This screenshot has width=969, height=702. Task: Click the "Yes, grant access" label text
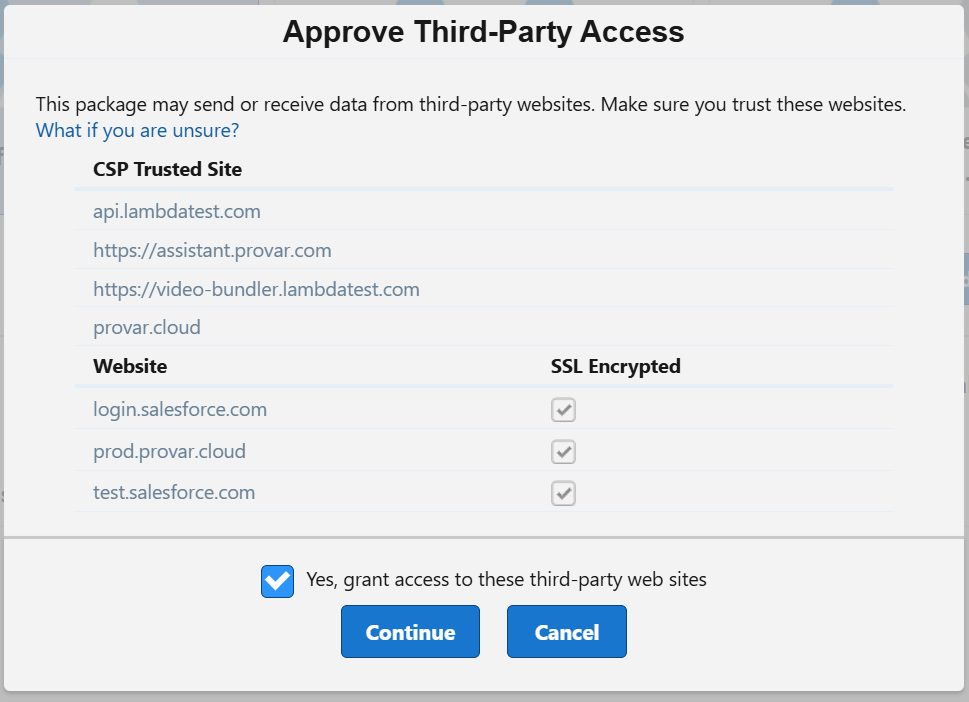[506, 579]
